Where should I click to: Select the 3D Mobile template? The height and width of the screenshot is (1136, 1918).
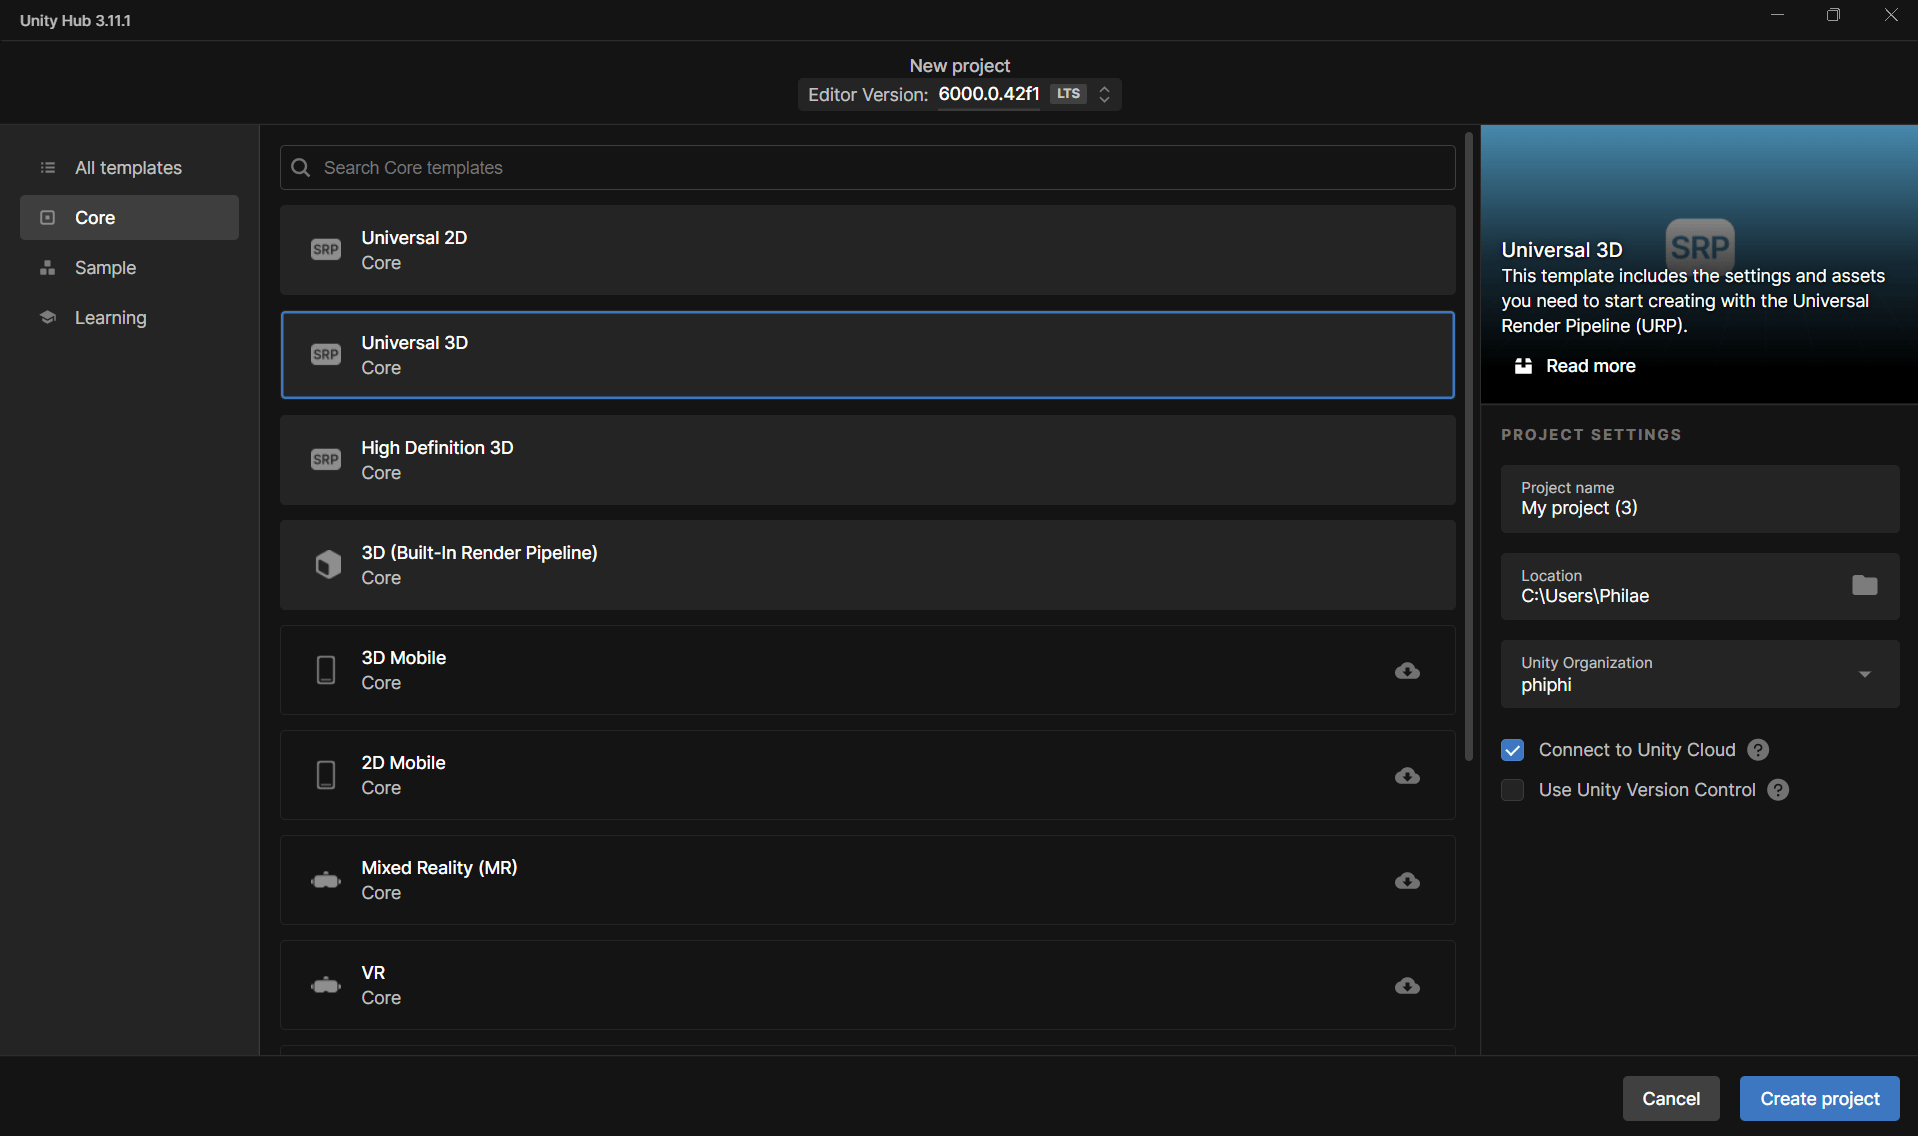point(867,670)
